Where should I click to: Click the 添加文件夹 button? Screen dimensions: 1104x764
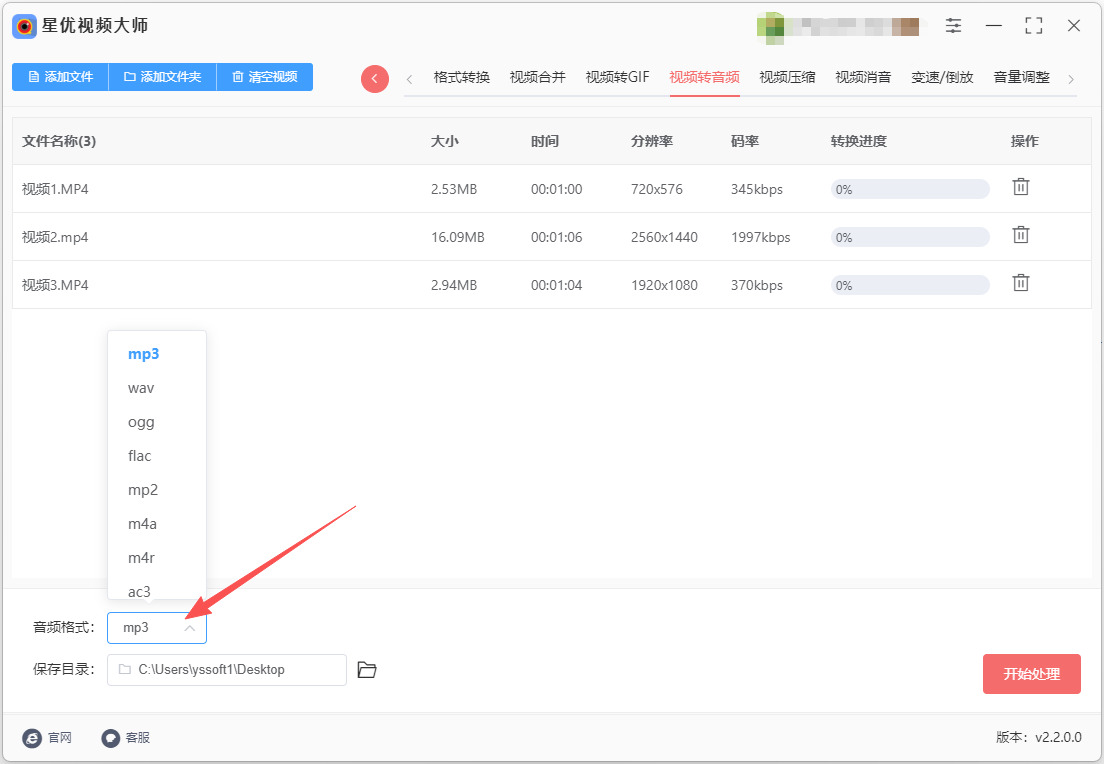coord(163,77)
